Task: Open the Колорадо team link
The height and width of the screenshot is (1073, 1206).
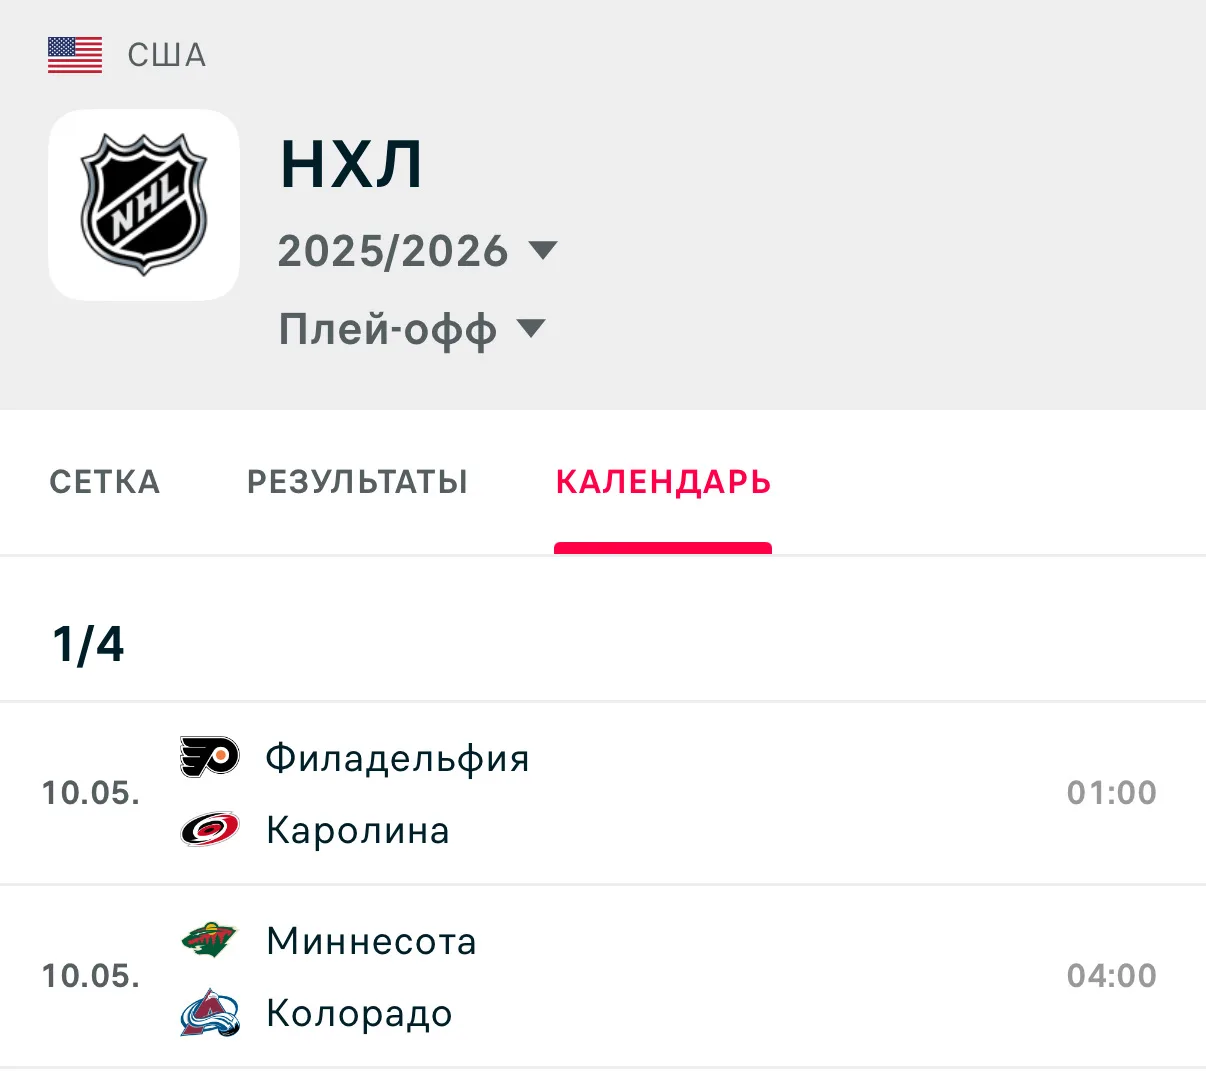Action: pos(359,1014)
